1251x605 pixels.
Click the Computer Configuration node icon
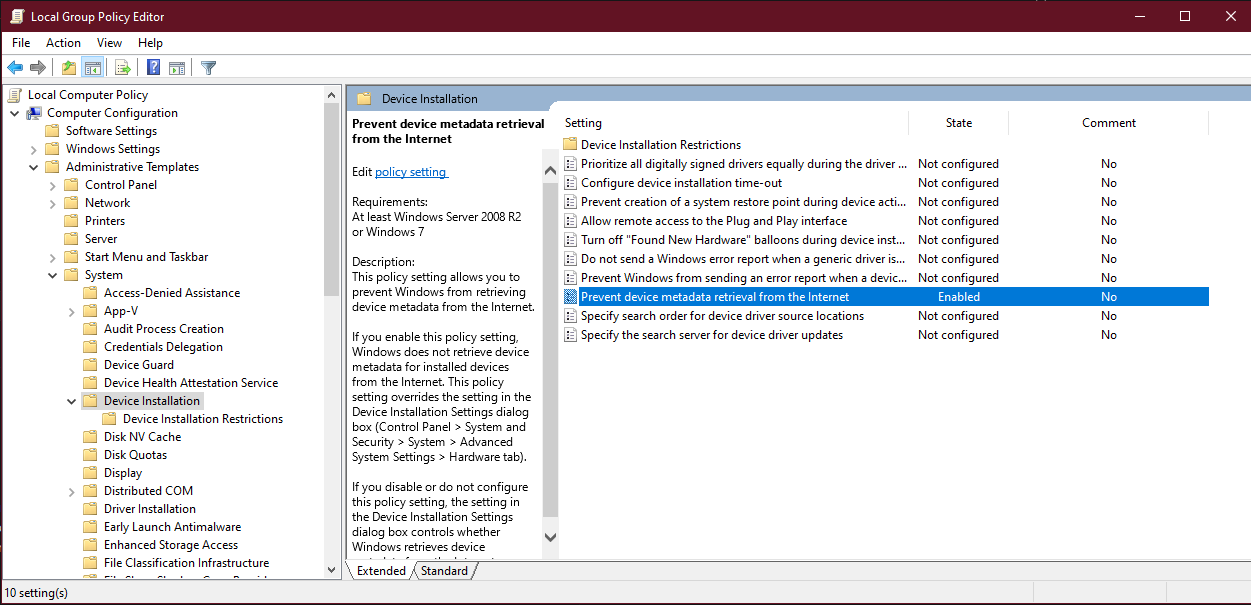[x=34, y=113]
